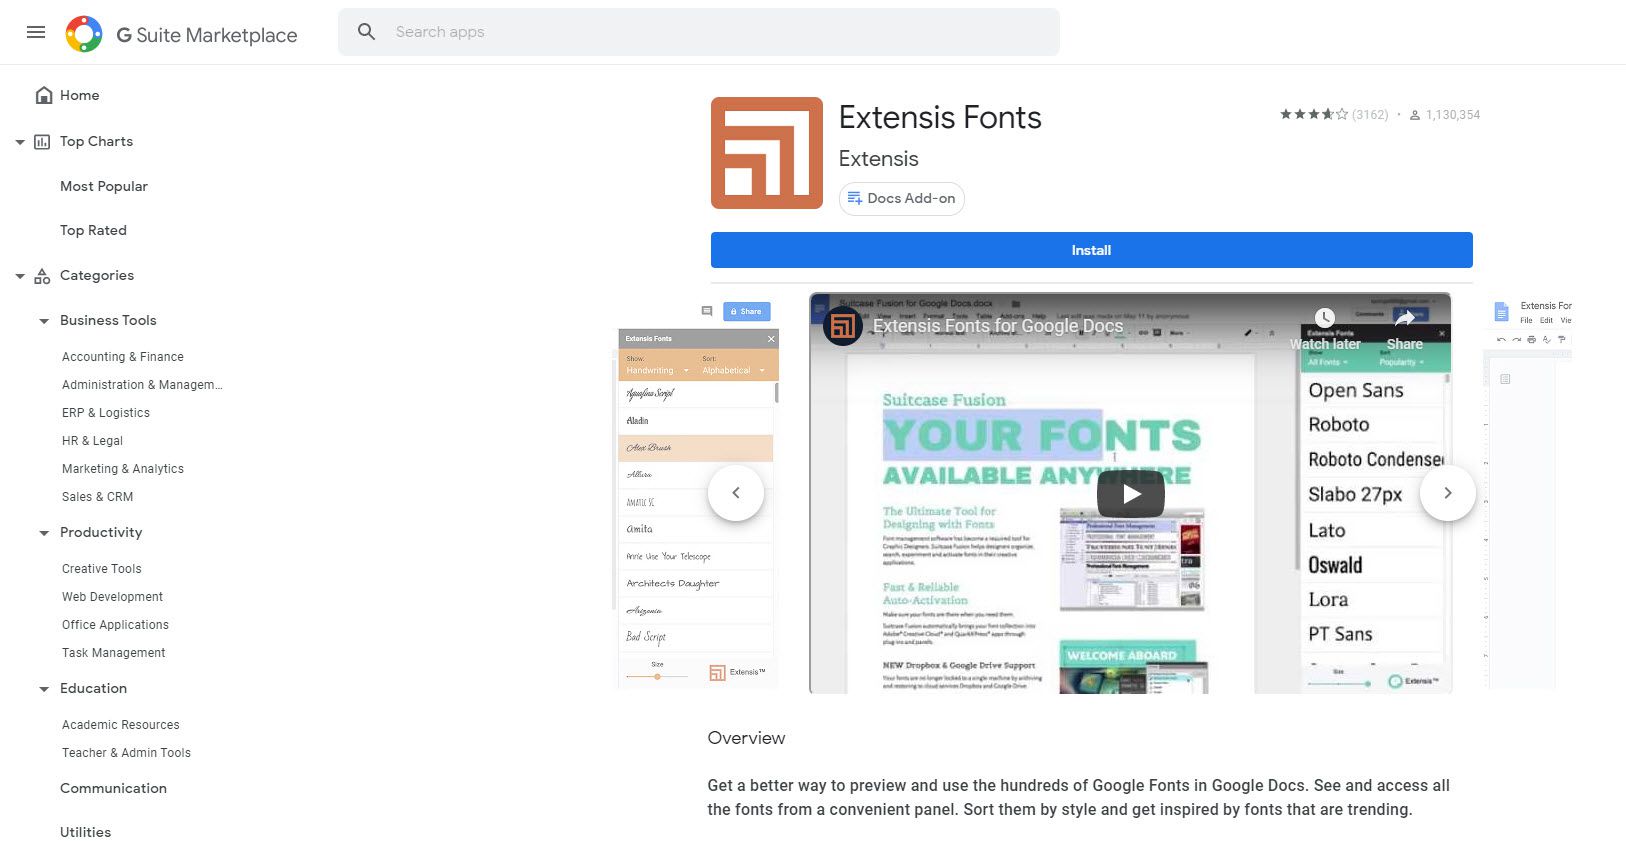Open Teacher & Admin Tools category

tap(126, 753)
